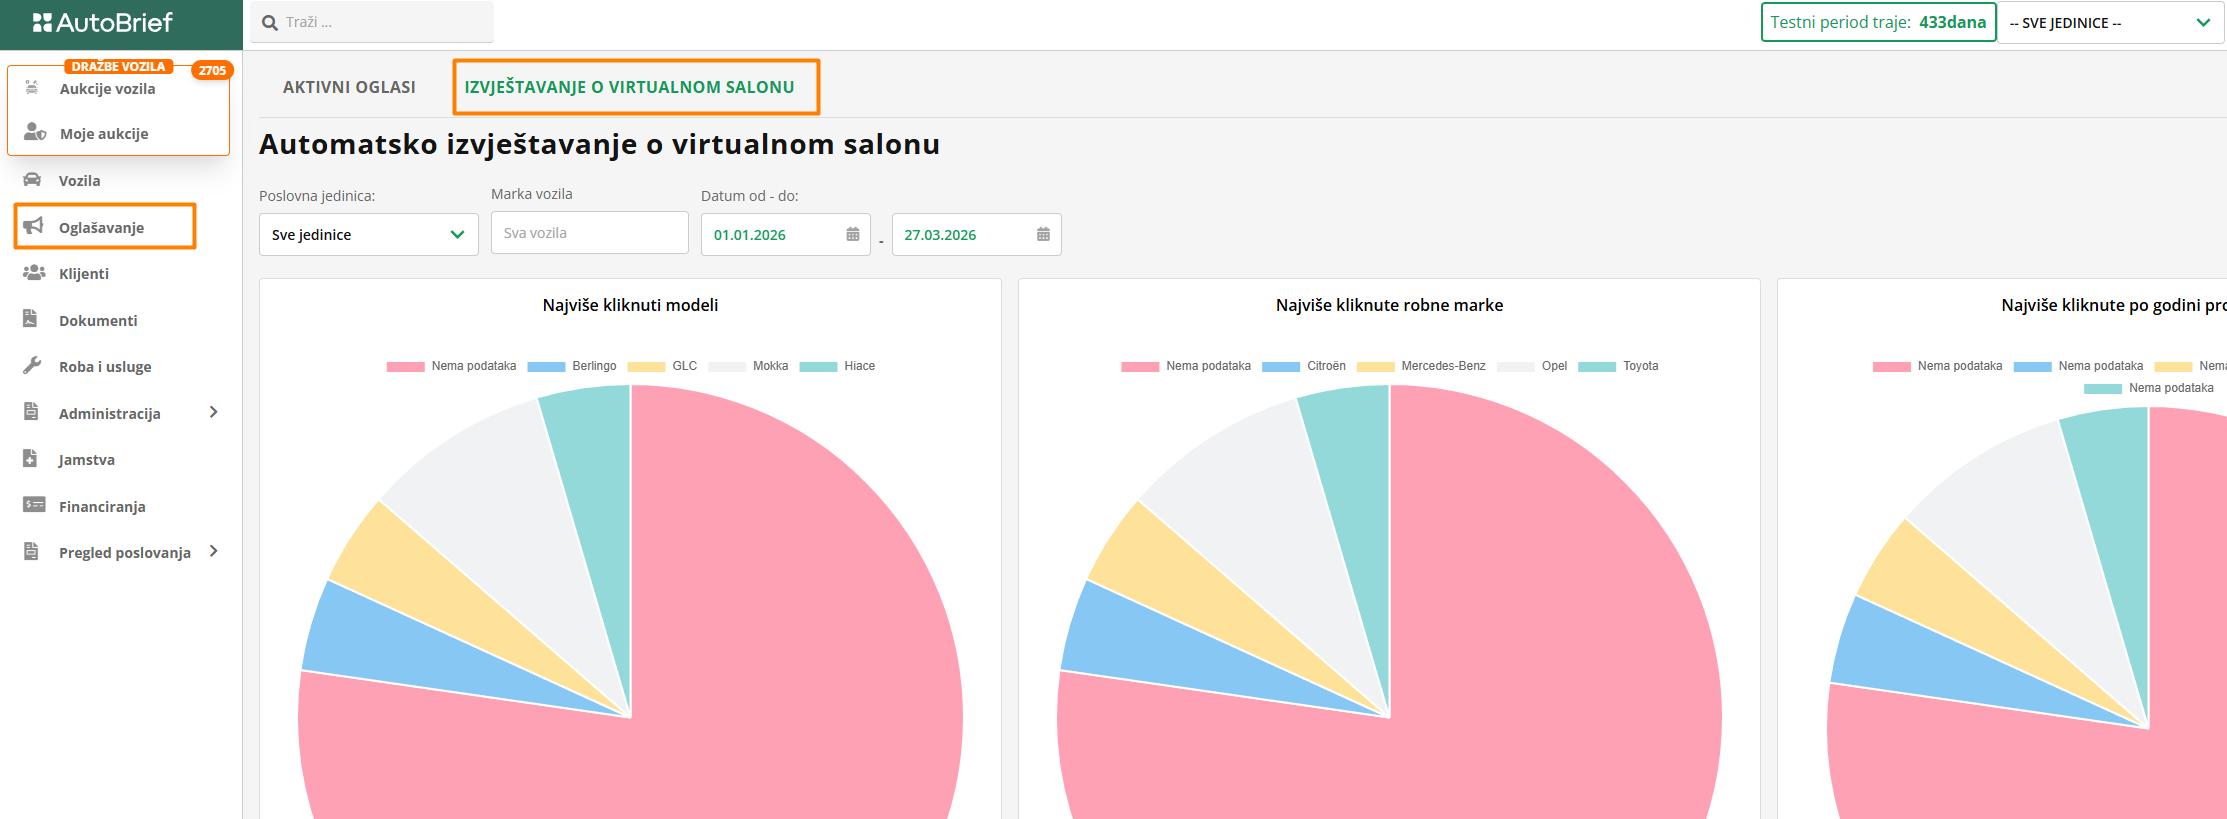Click the Najviše kliknute robne marke title
The height and width of the screenshot is (819, 2227).
point(1389,305)
